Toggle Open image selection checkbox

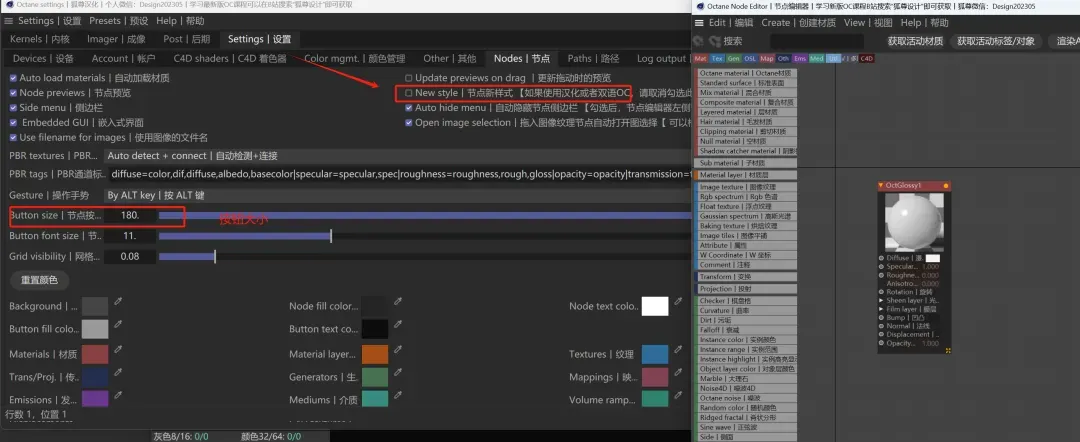tap(409, 123)
